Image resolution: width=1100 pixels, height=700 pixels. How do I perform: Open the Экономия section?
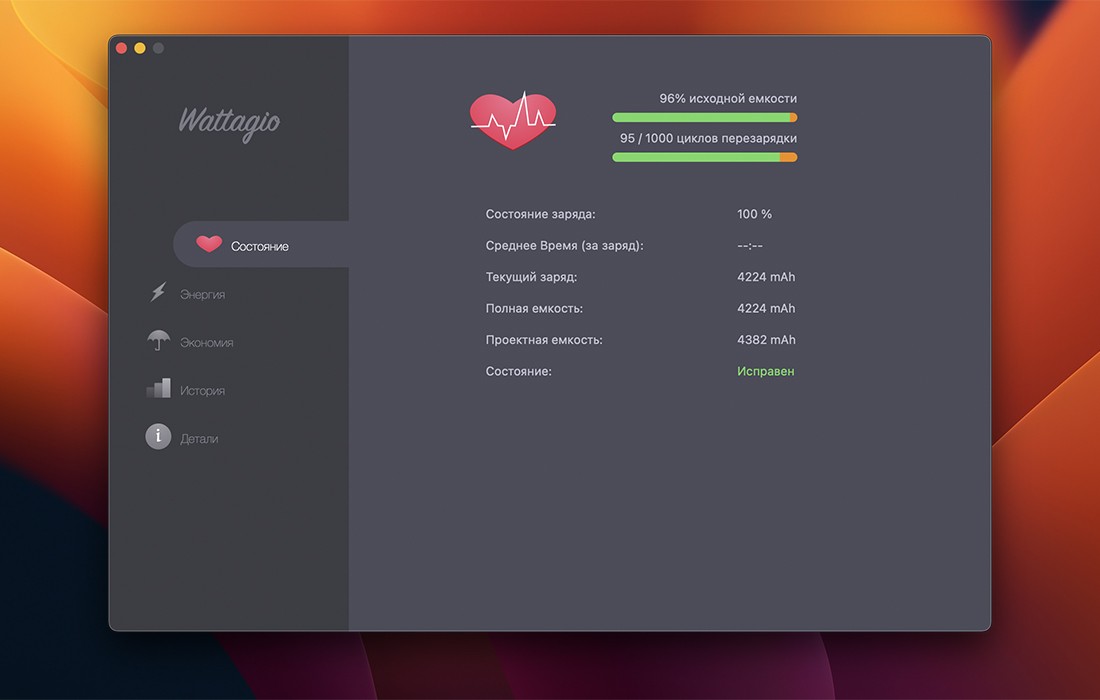coord(206,343)
